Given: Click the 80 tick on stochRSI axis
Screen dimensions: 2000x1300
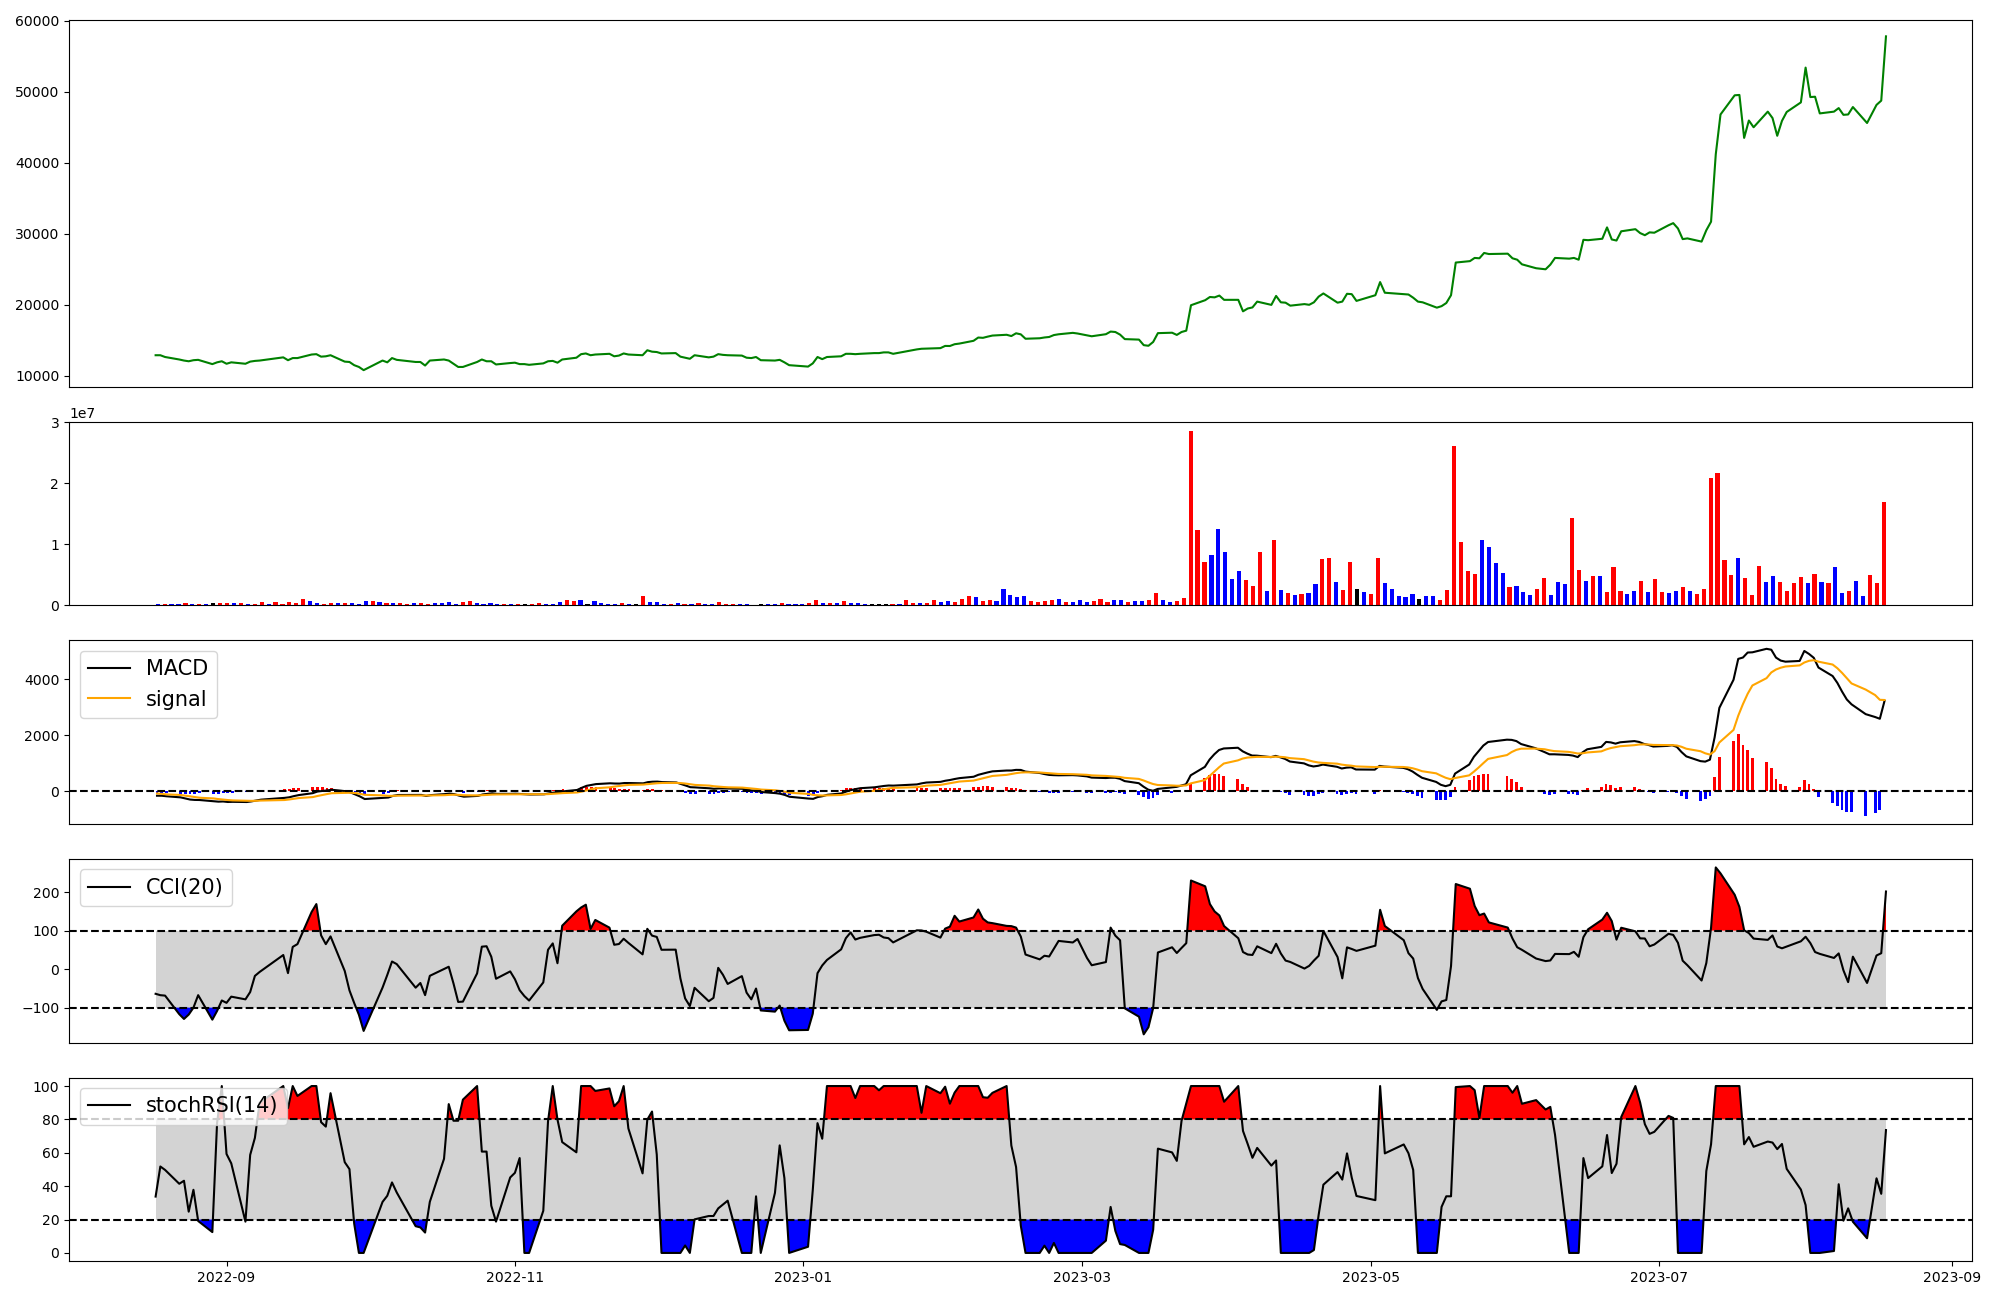Looking at the screenshot, I should pyautogui.click(x=51, y=1120).
